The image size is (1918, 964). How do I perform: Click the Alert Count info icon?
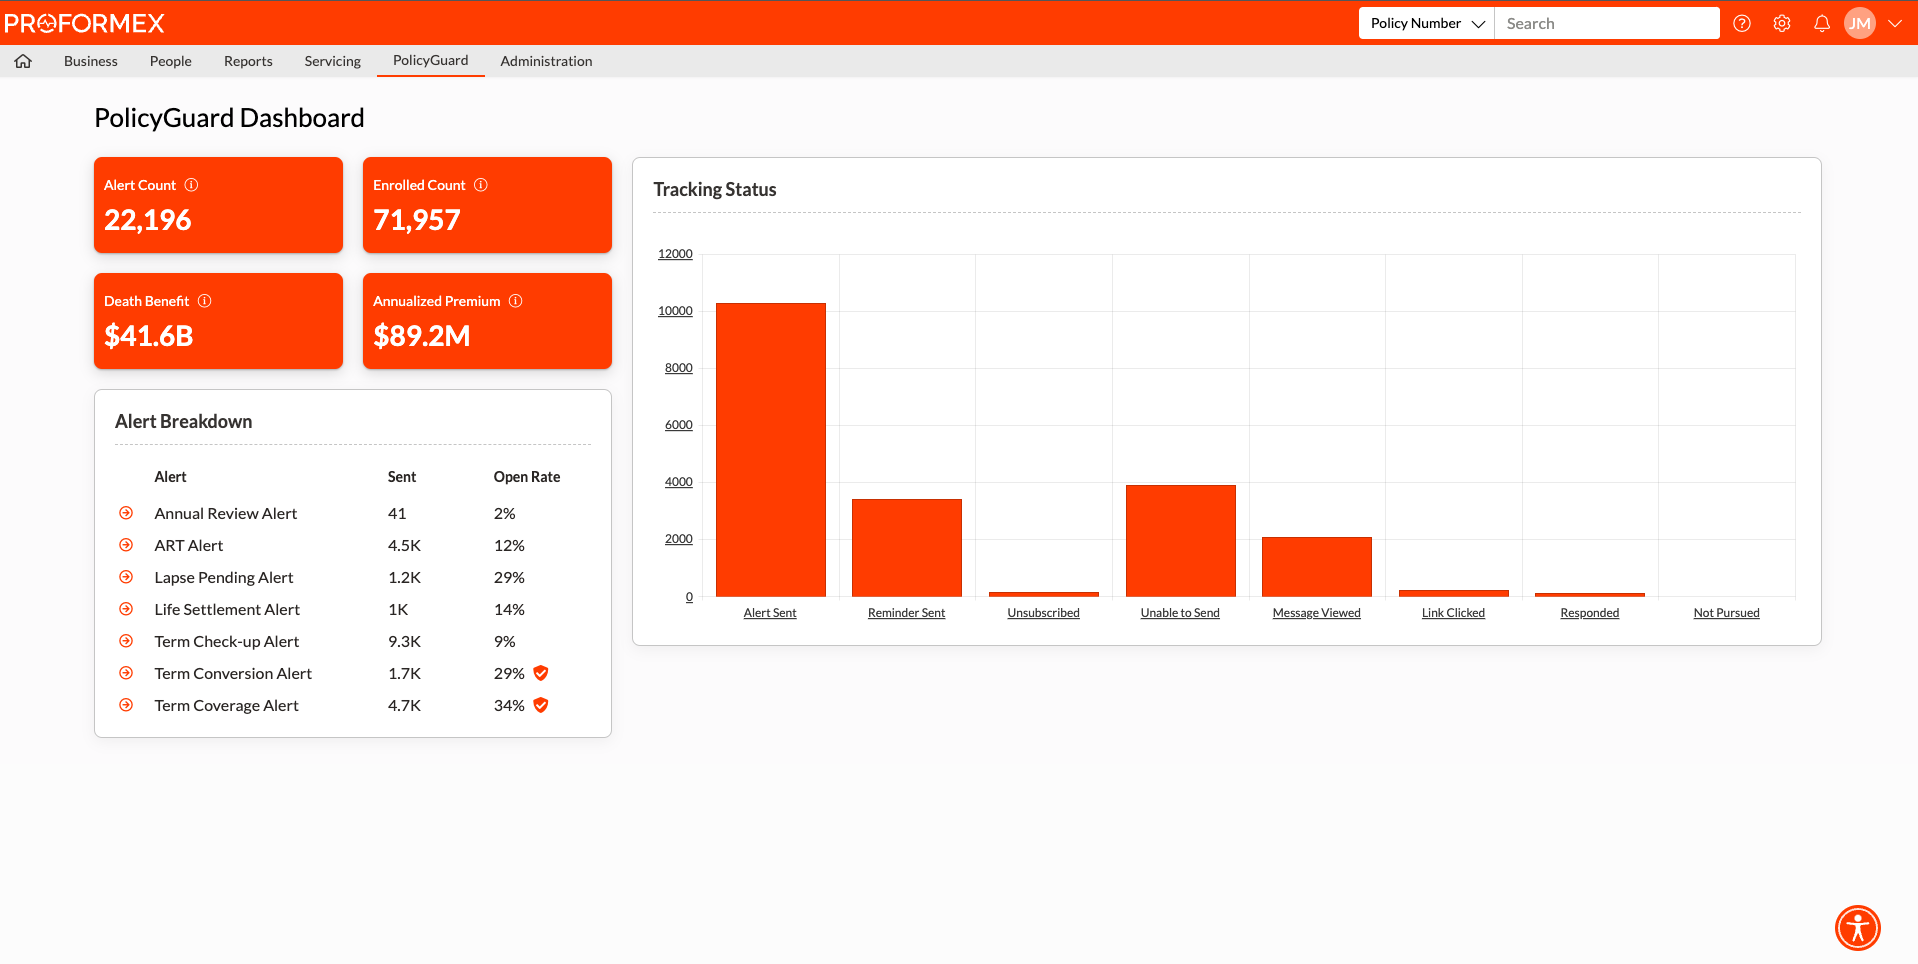pyautogui.click(x=192, y=185)
